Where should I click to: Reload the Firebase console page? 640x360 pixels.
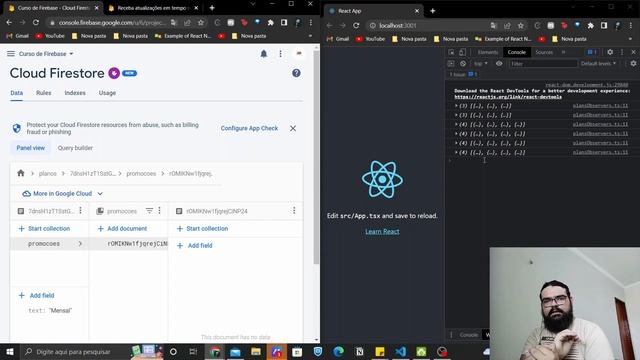tap(36, 22)
